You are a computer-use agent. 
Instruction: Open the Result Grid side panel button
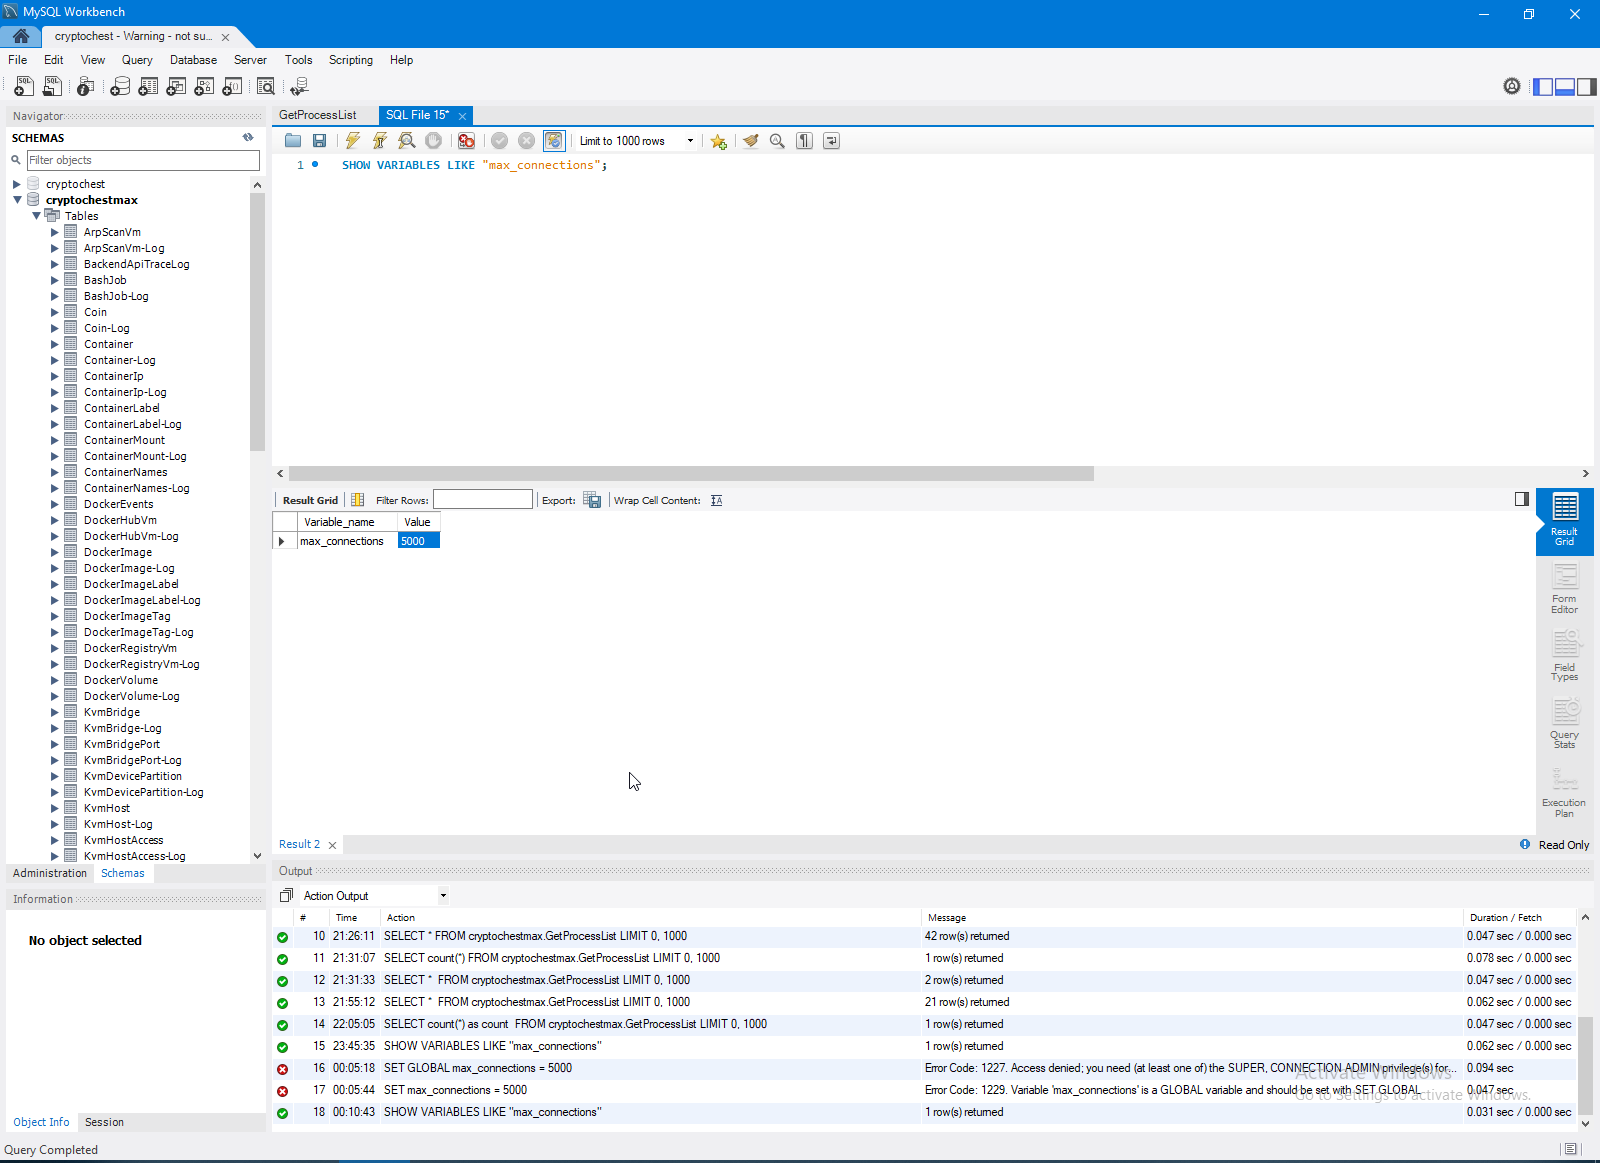tap(1565, 520)
